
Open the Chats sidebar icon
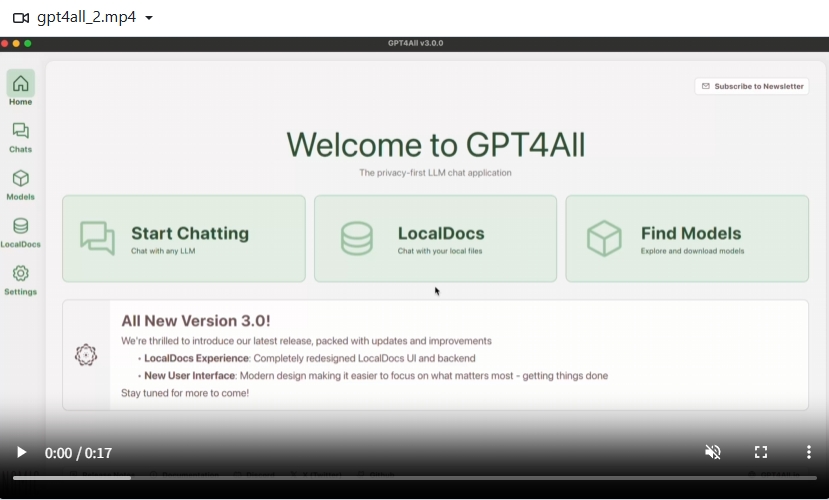point(21,131)
